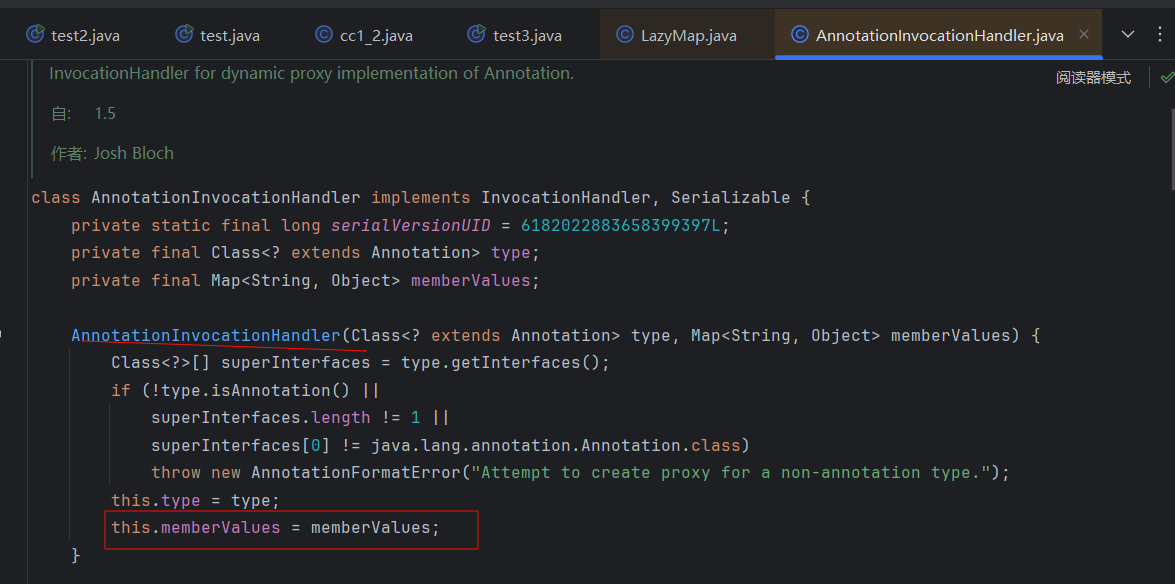Select the cc1_2.java tab
Screen dimensions: 1175x584
point(375,35)
